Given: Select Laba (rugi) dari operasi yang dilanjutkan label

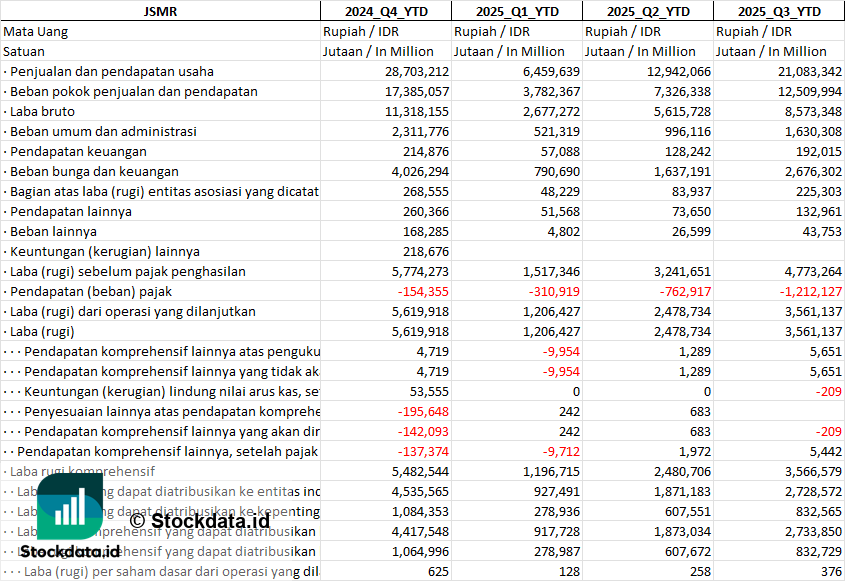Looking at the screenshot, I should point(133,312).
